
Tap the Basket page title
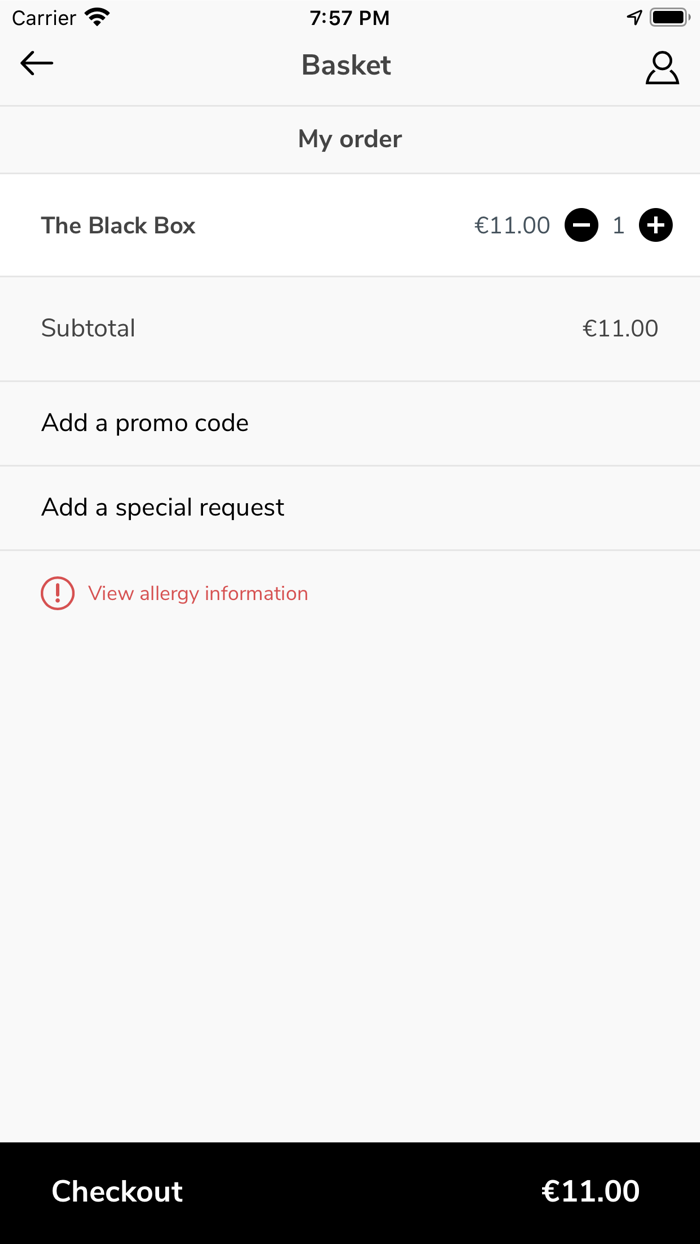(x=346, y=65)
